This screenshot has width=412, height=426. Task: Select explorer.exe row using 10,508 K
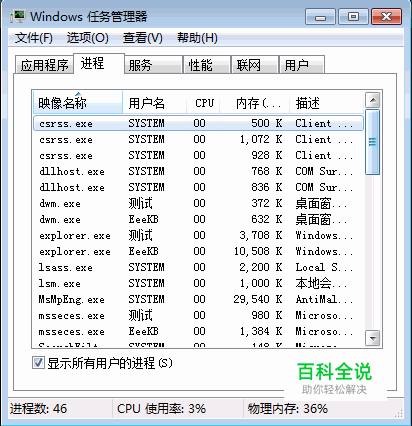tap(198, 251)
